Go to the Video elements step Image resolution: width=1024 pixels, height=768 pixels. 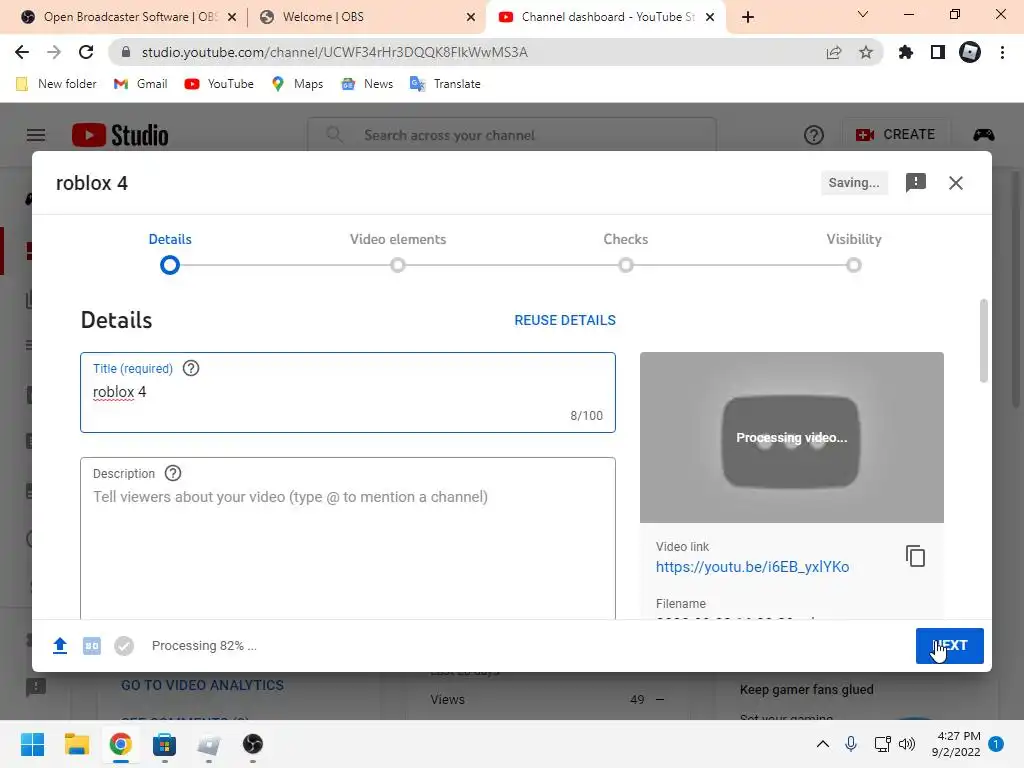tap(398, 239)
